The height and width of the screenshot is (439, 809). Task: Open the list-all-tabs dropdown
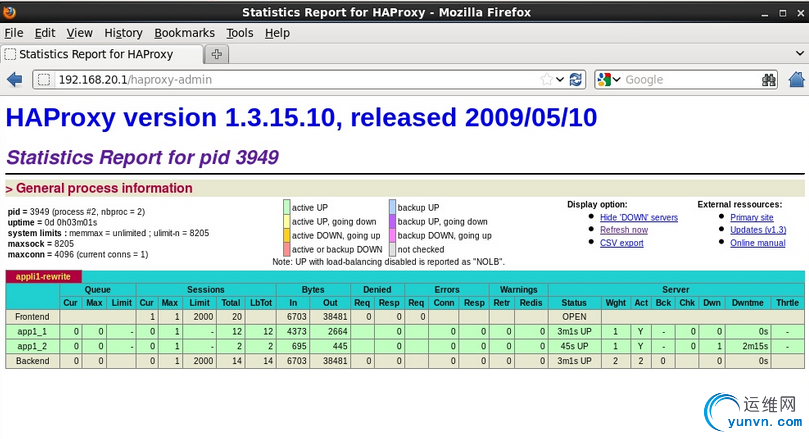click(x=800, y=53)
